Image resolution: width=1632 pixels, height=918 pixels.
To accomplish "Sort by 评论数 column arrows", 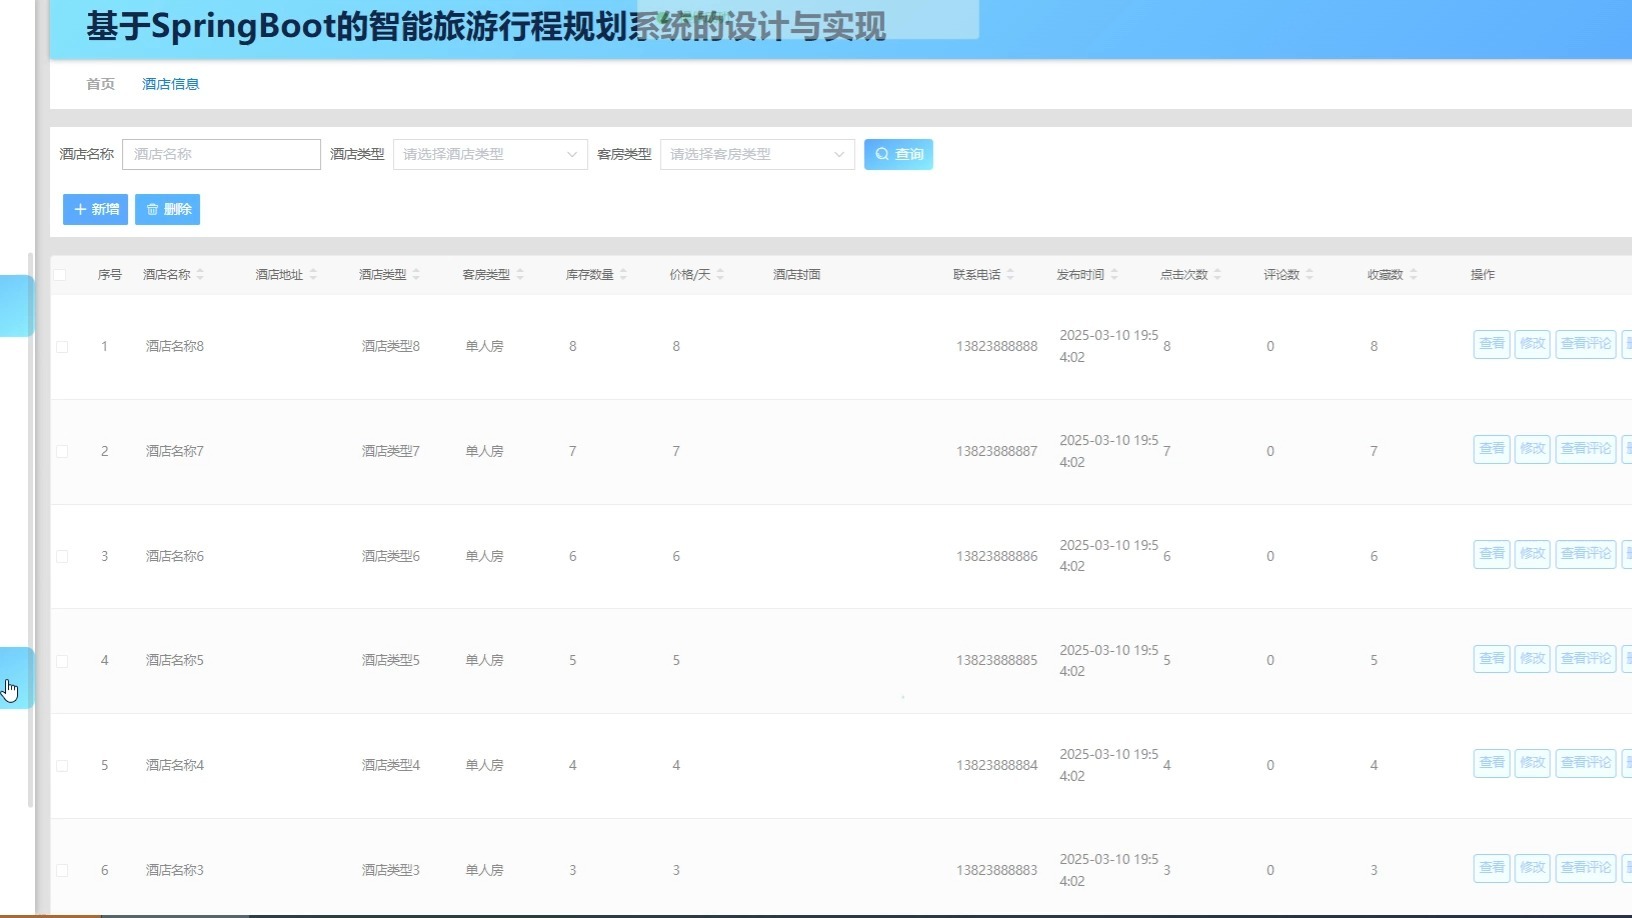I will pos(1309,274).
